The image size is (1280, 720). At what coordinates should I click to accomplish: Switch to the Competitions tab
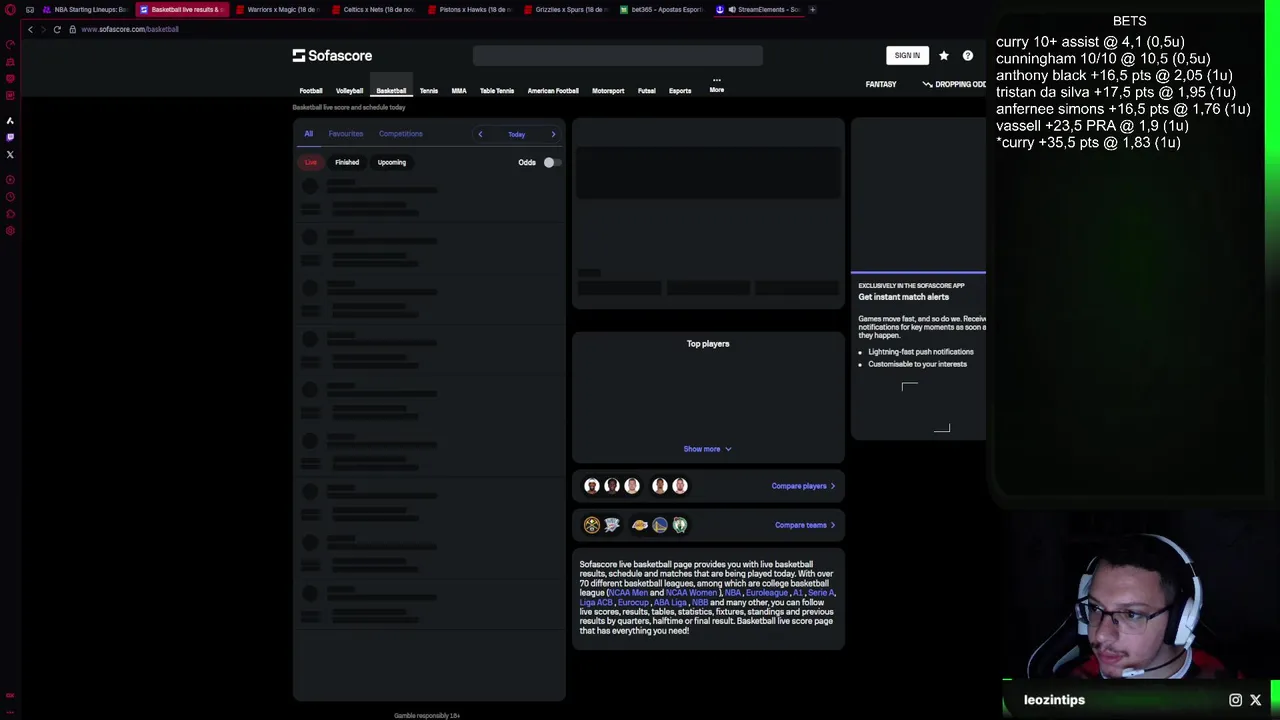coord(400,134)
